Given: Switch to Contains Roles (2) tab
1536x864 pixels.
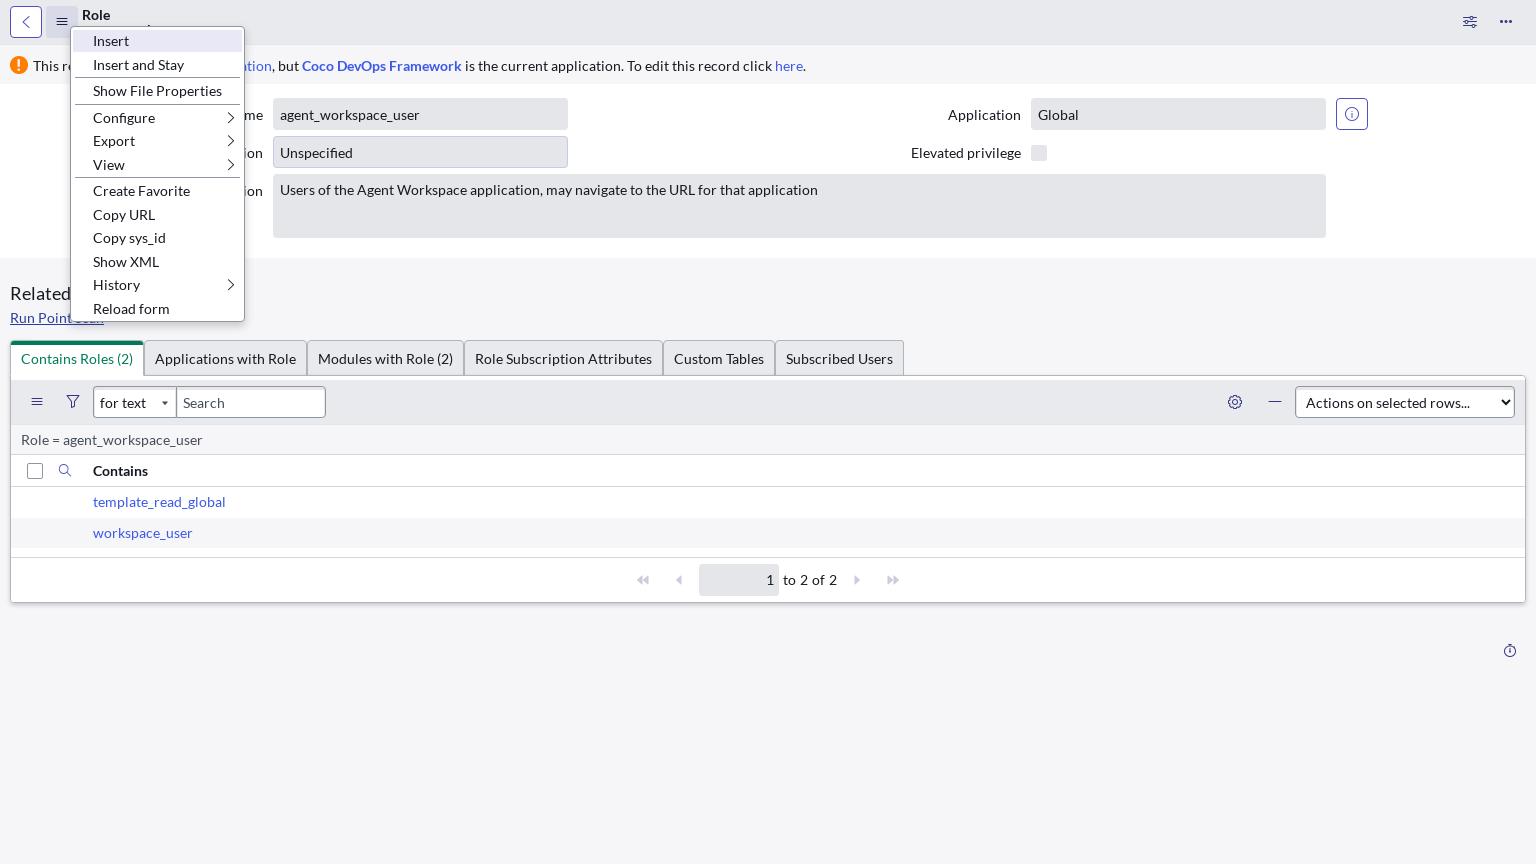Looking at the screenshot, I should click(77, 359).
